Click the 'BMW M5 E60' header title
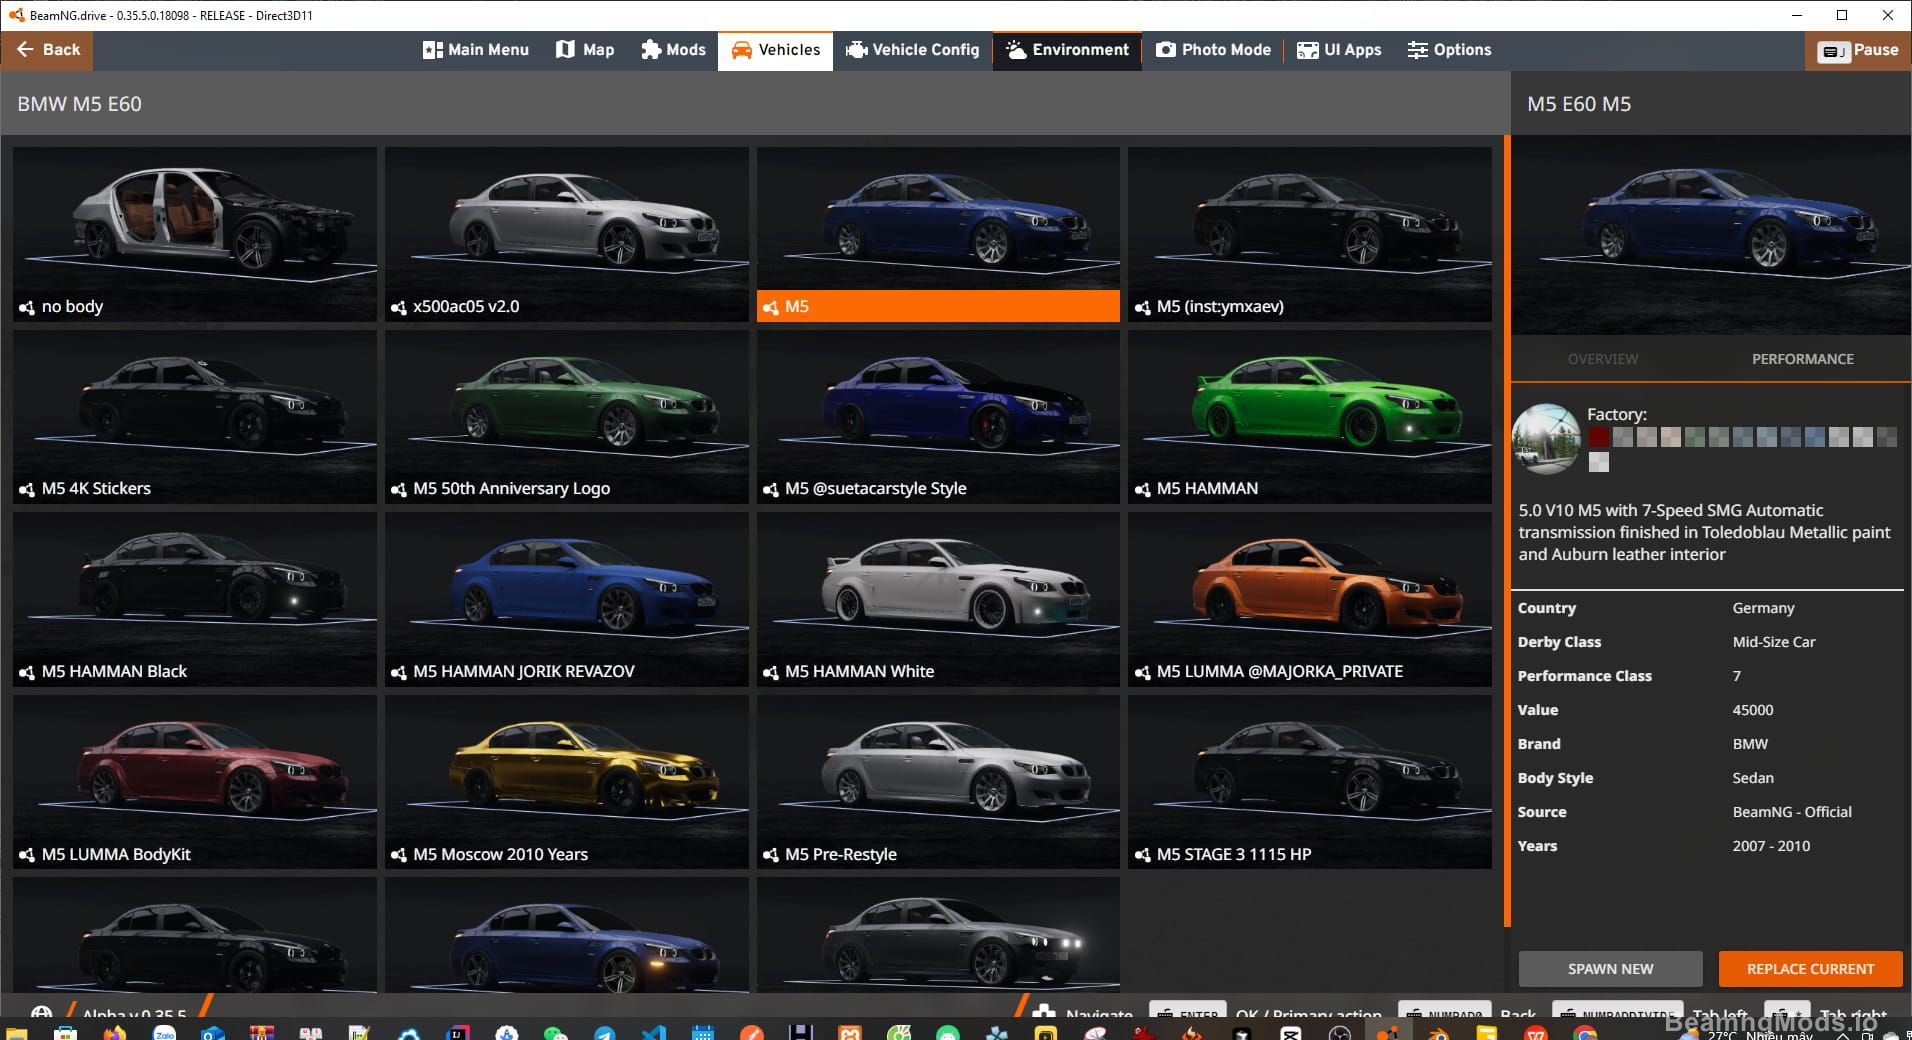The width and height of the screenshot is (1912, 1040). [79, 104]
